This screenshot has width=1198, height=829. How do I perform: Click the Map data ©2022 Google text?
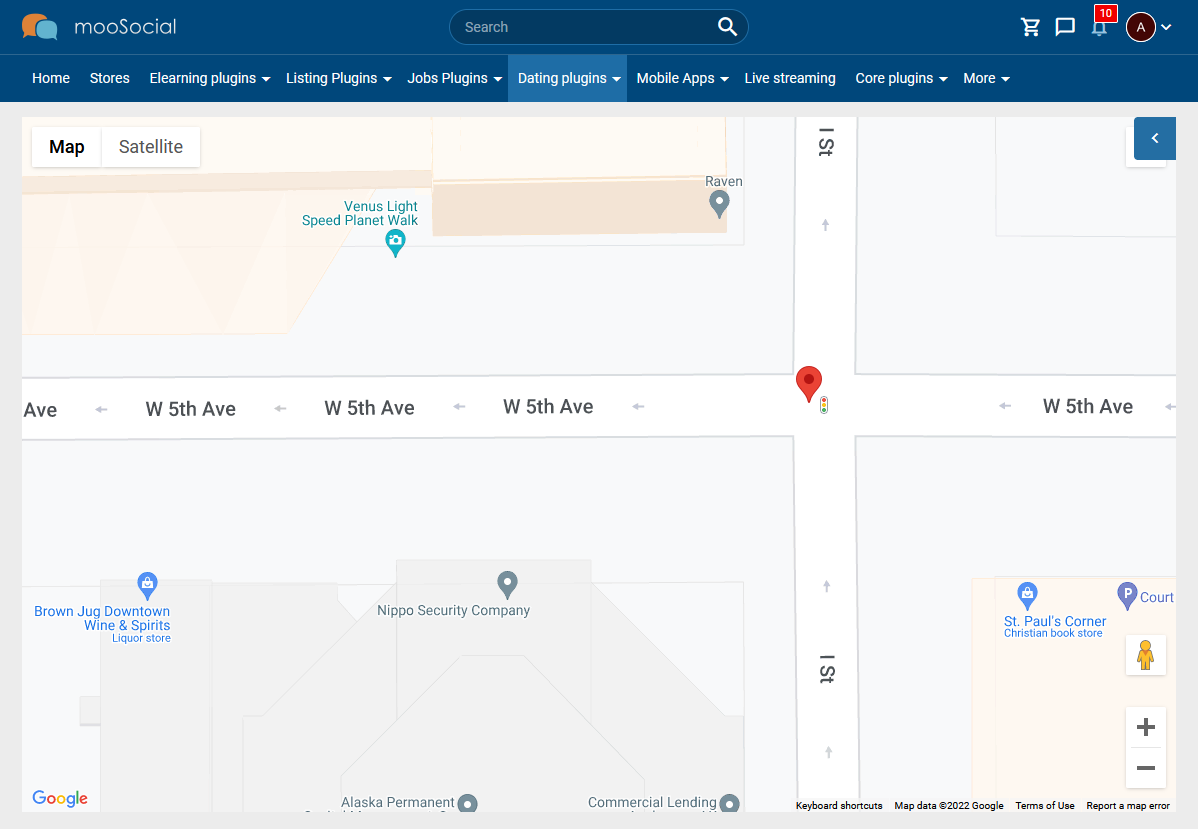point(949,805)
